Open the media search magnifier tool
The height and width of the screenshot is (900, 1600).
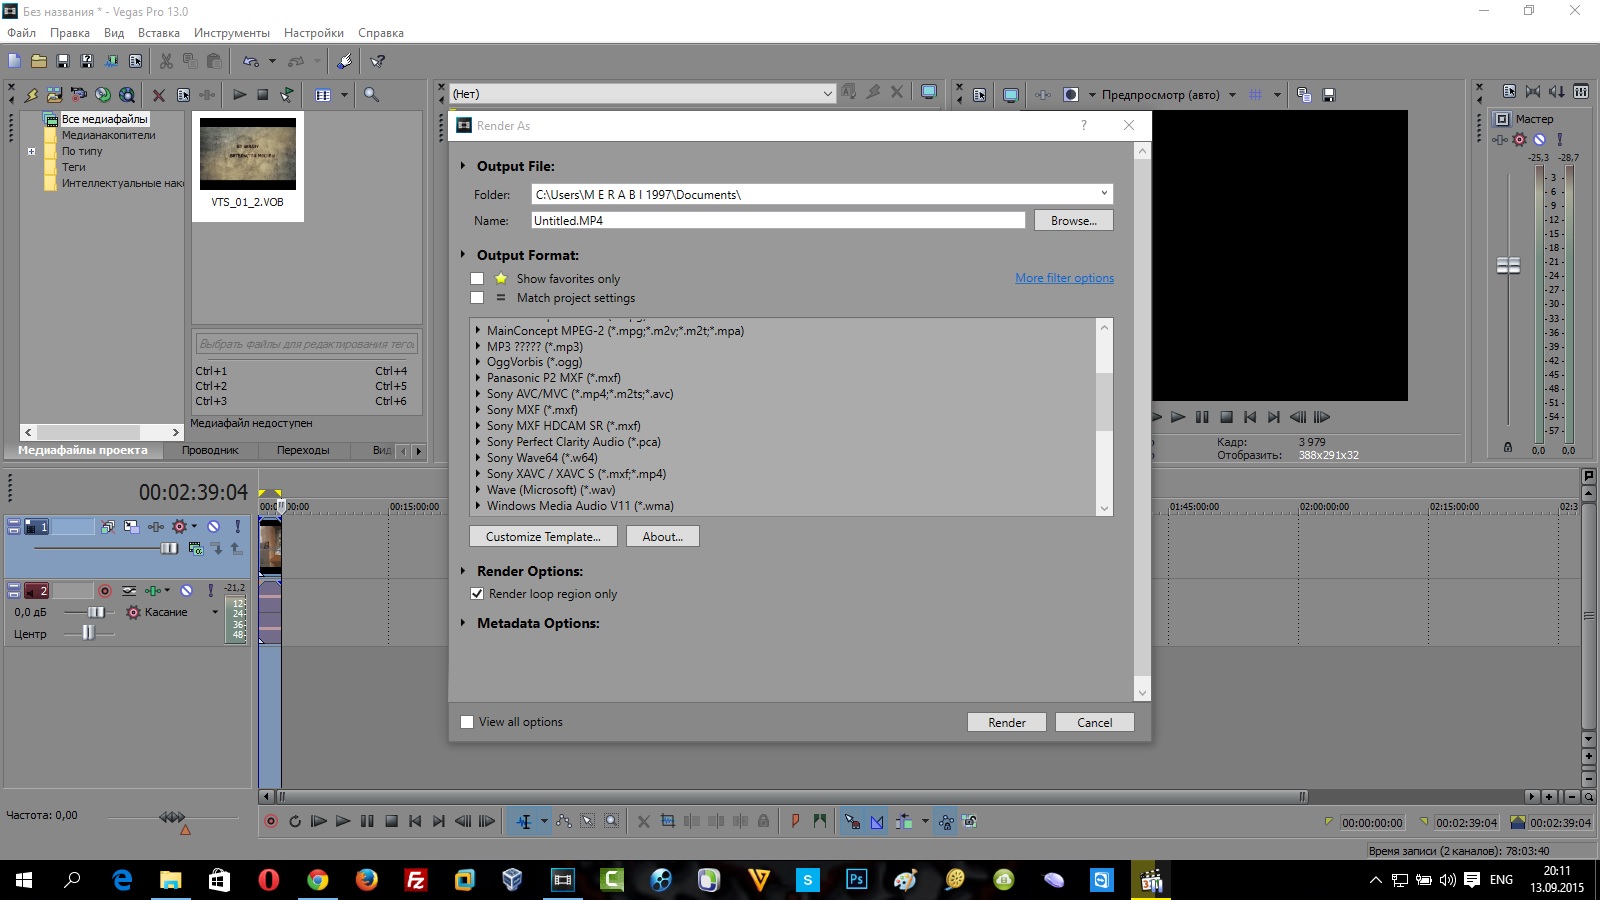pos(371,95)
